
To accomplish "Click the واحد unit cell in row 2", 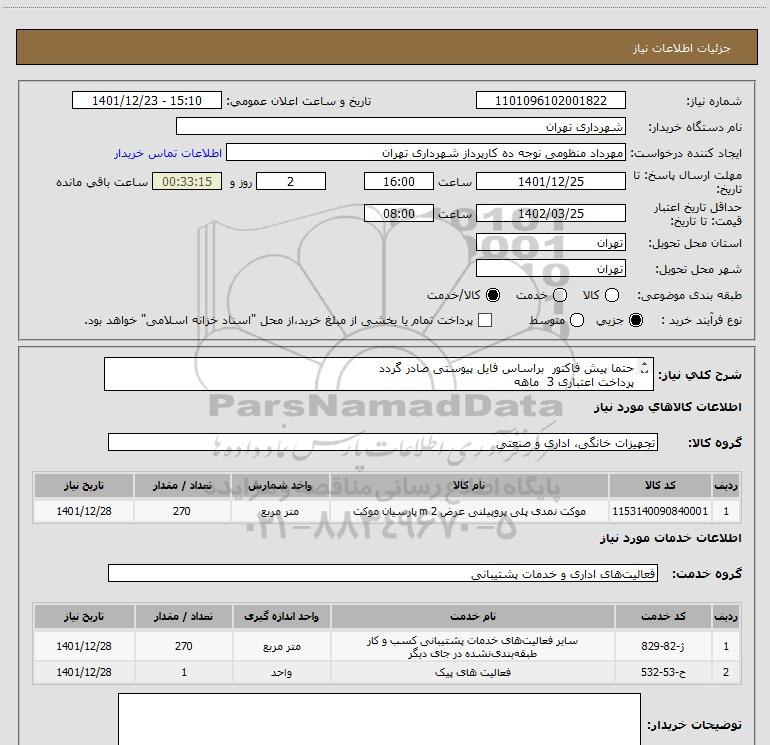I will 281,672.
